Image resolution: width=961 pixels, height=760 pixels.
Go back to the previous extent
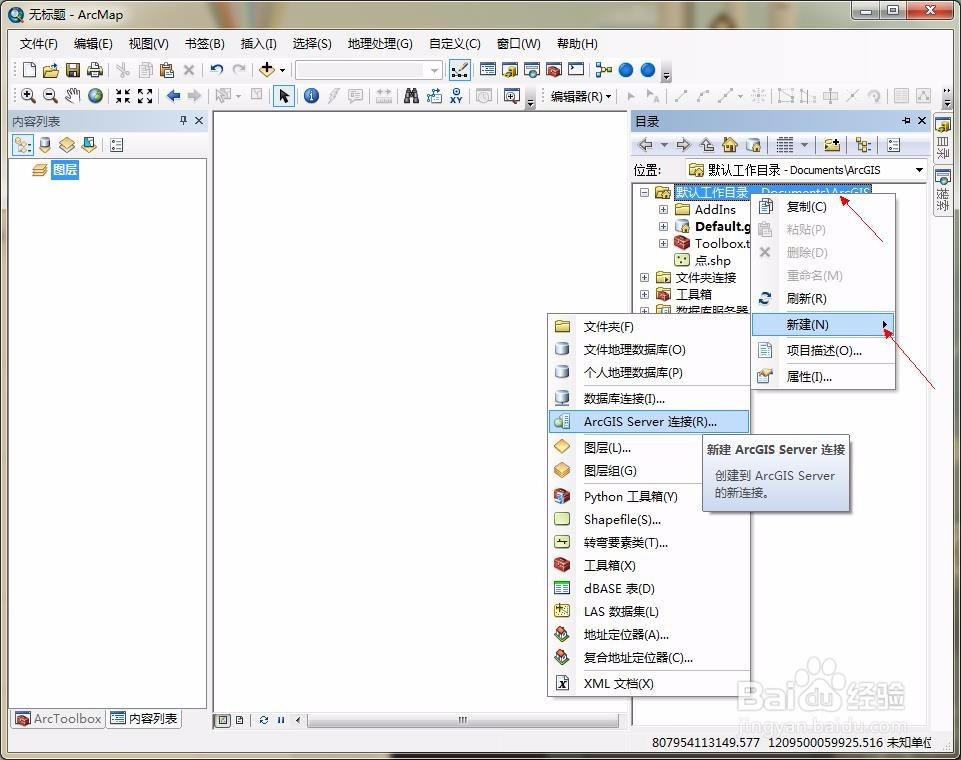click(173, 96)
